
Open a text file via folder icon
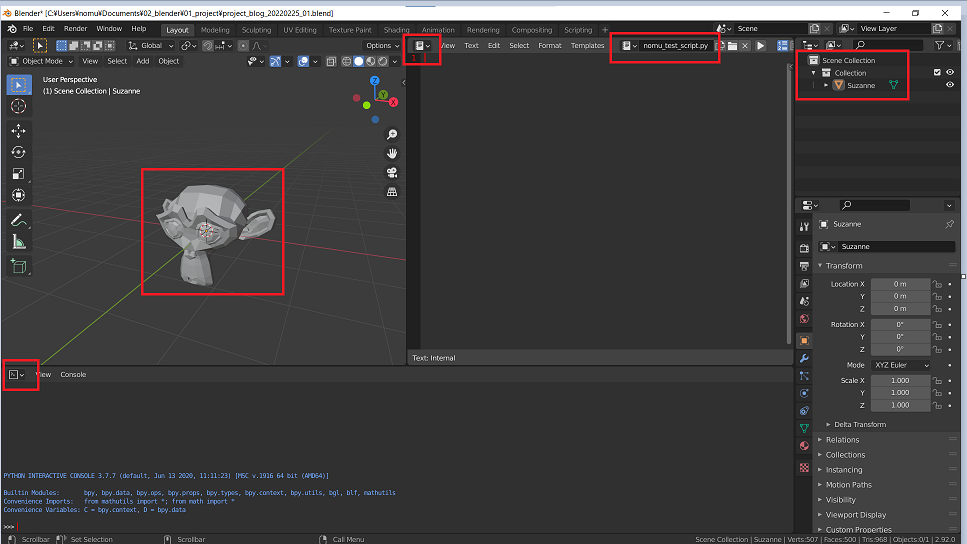(733, 46)
